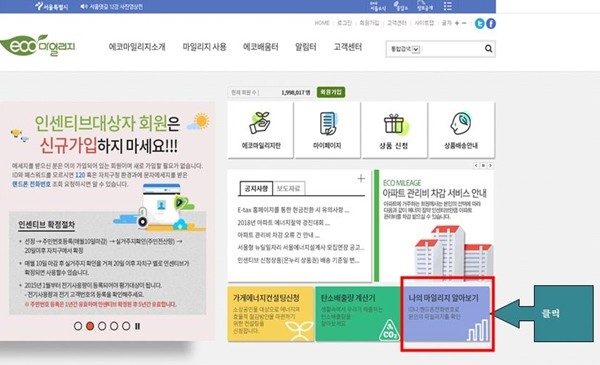
Task: Open 고객센터 main menu
Action: pos(347,47)
